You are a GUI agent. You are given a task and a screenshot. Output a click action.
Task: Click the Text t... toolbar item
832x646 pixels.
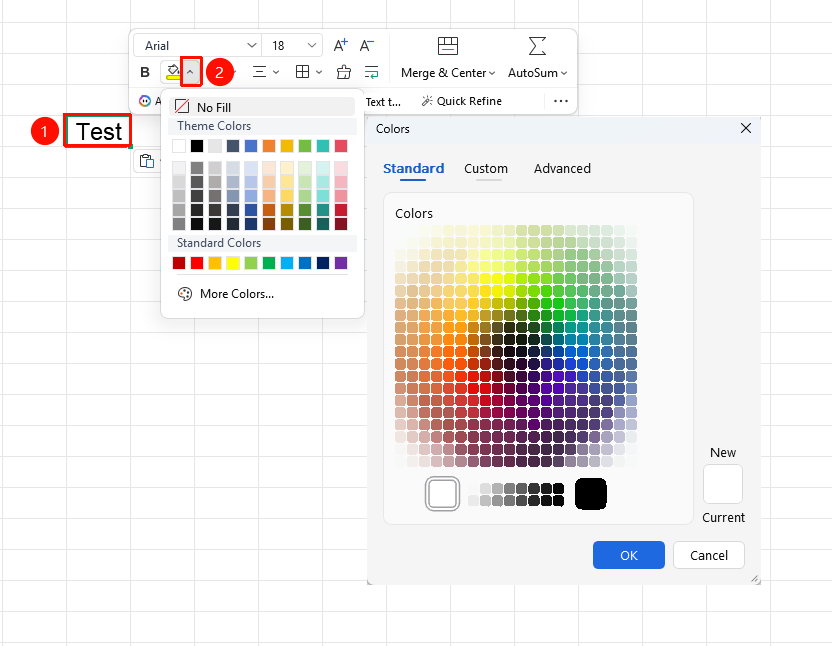(383, 101)
